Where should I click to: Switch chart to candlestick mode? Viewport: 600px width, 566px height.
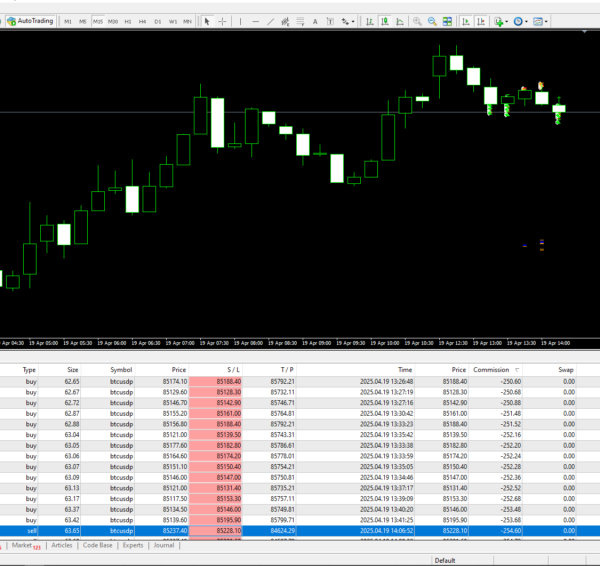point(386,20)
